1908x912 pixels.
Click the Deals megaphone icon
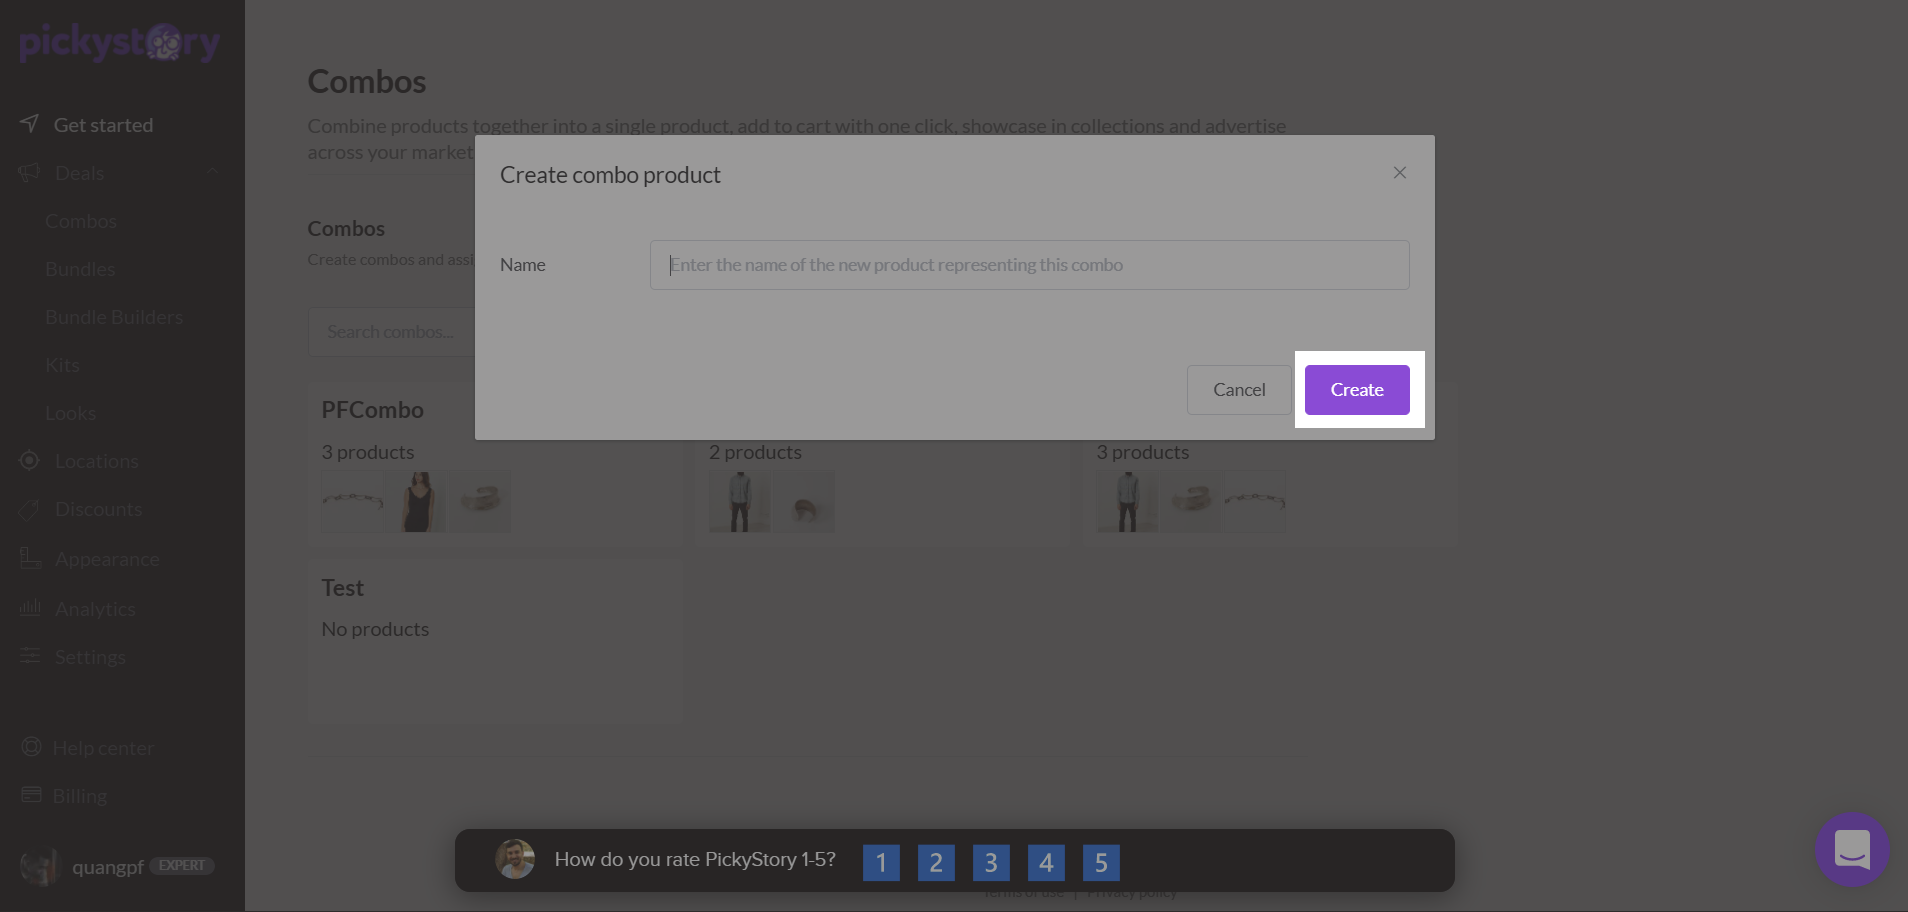30,172
